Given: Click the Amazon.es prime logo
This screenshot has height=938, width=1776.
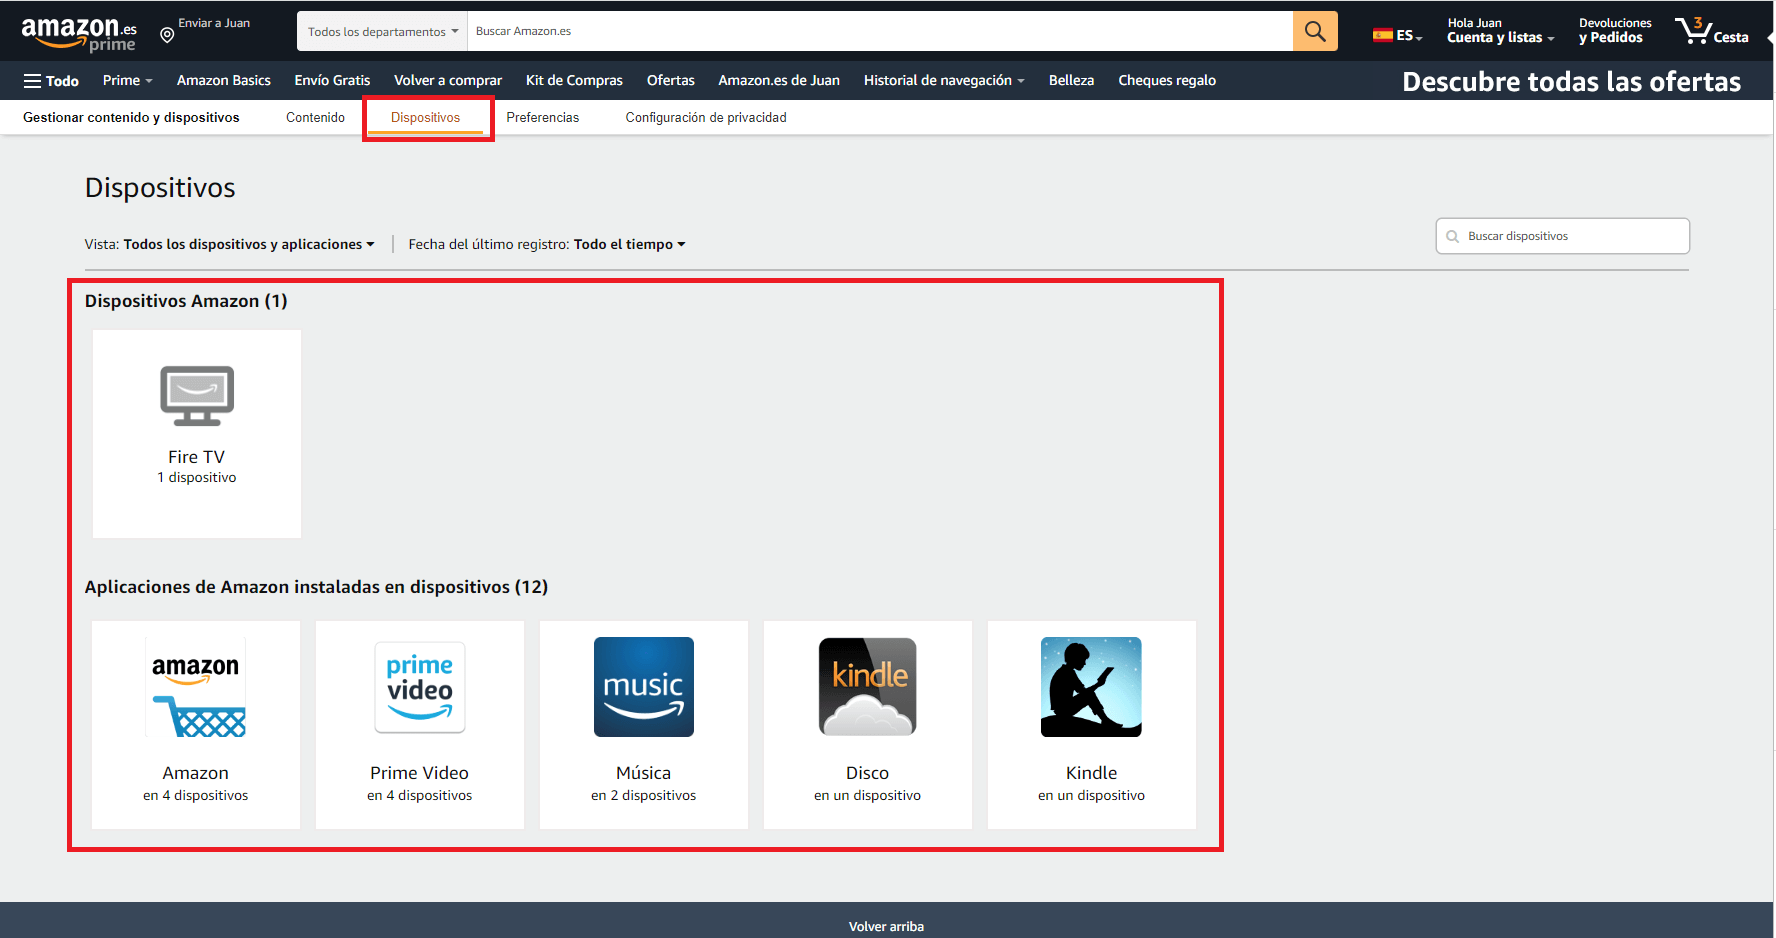Looking at the screenshot, I should pyautogui.click(x=79, y=34).
